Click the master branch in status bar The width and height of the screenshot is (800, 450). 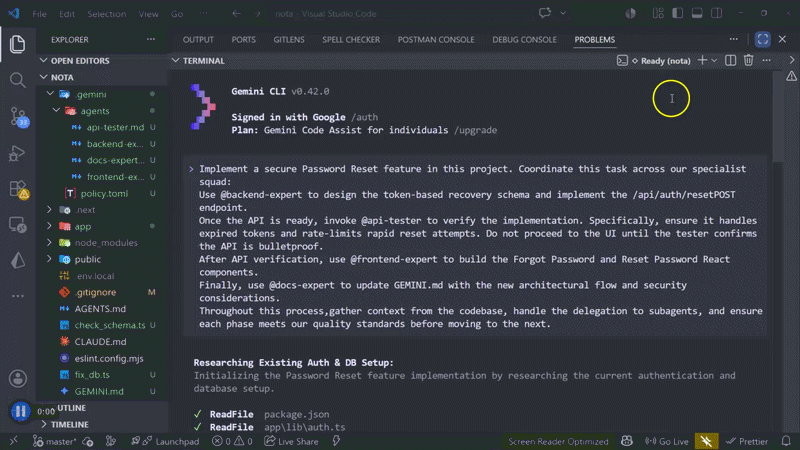point(55,441)
